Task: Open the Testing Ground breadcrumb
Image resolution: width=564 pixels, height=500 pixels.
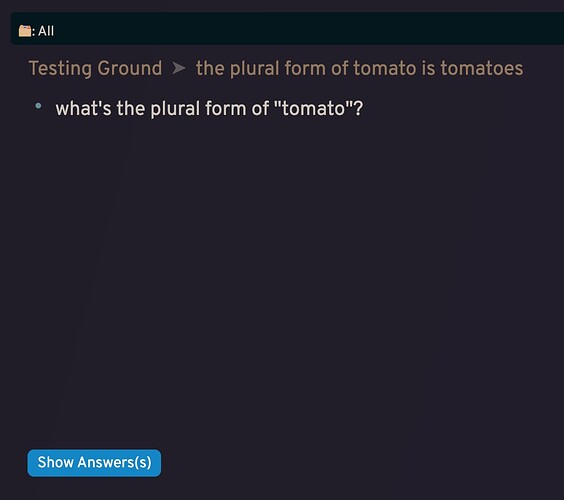Action: pos(95,68)
